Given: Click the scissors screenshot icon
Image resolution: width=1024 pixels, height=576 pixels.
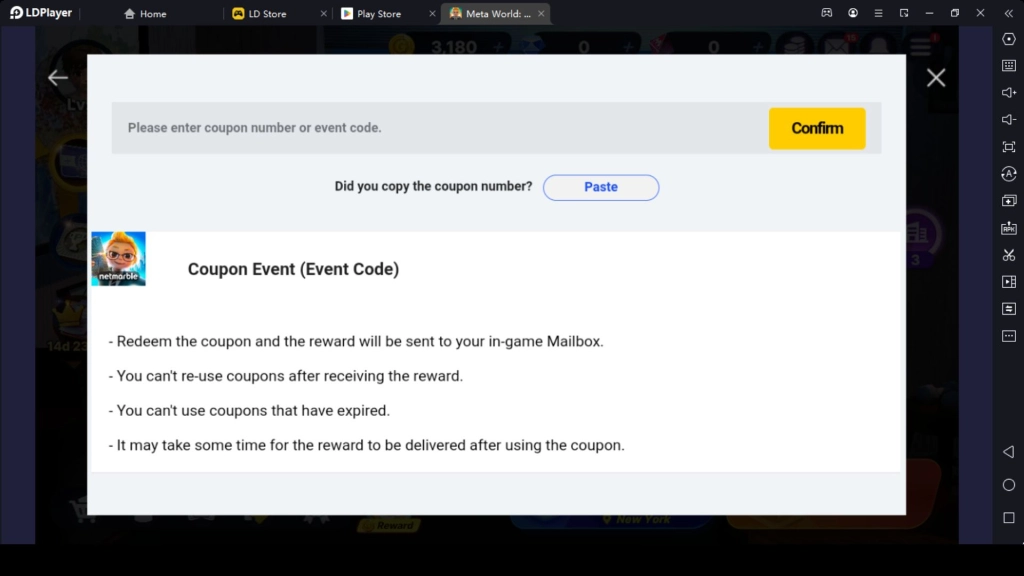Looking at the screenshot, I should pos(1009,255).
